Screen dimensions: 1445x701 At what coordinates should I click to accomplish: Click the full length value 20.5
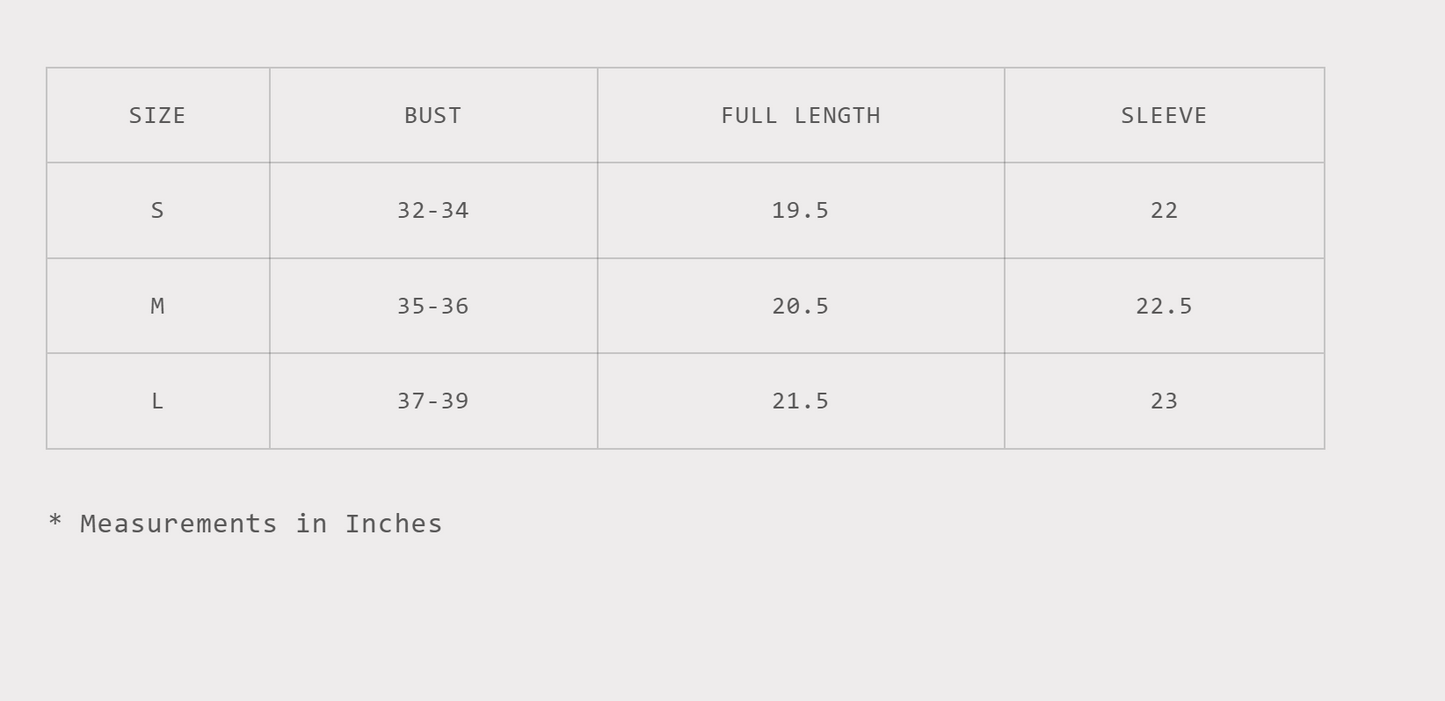[x=800, y=306]
